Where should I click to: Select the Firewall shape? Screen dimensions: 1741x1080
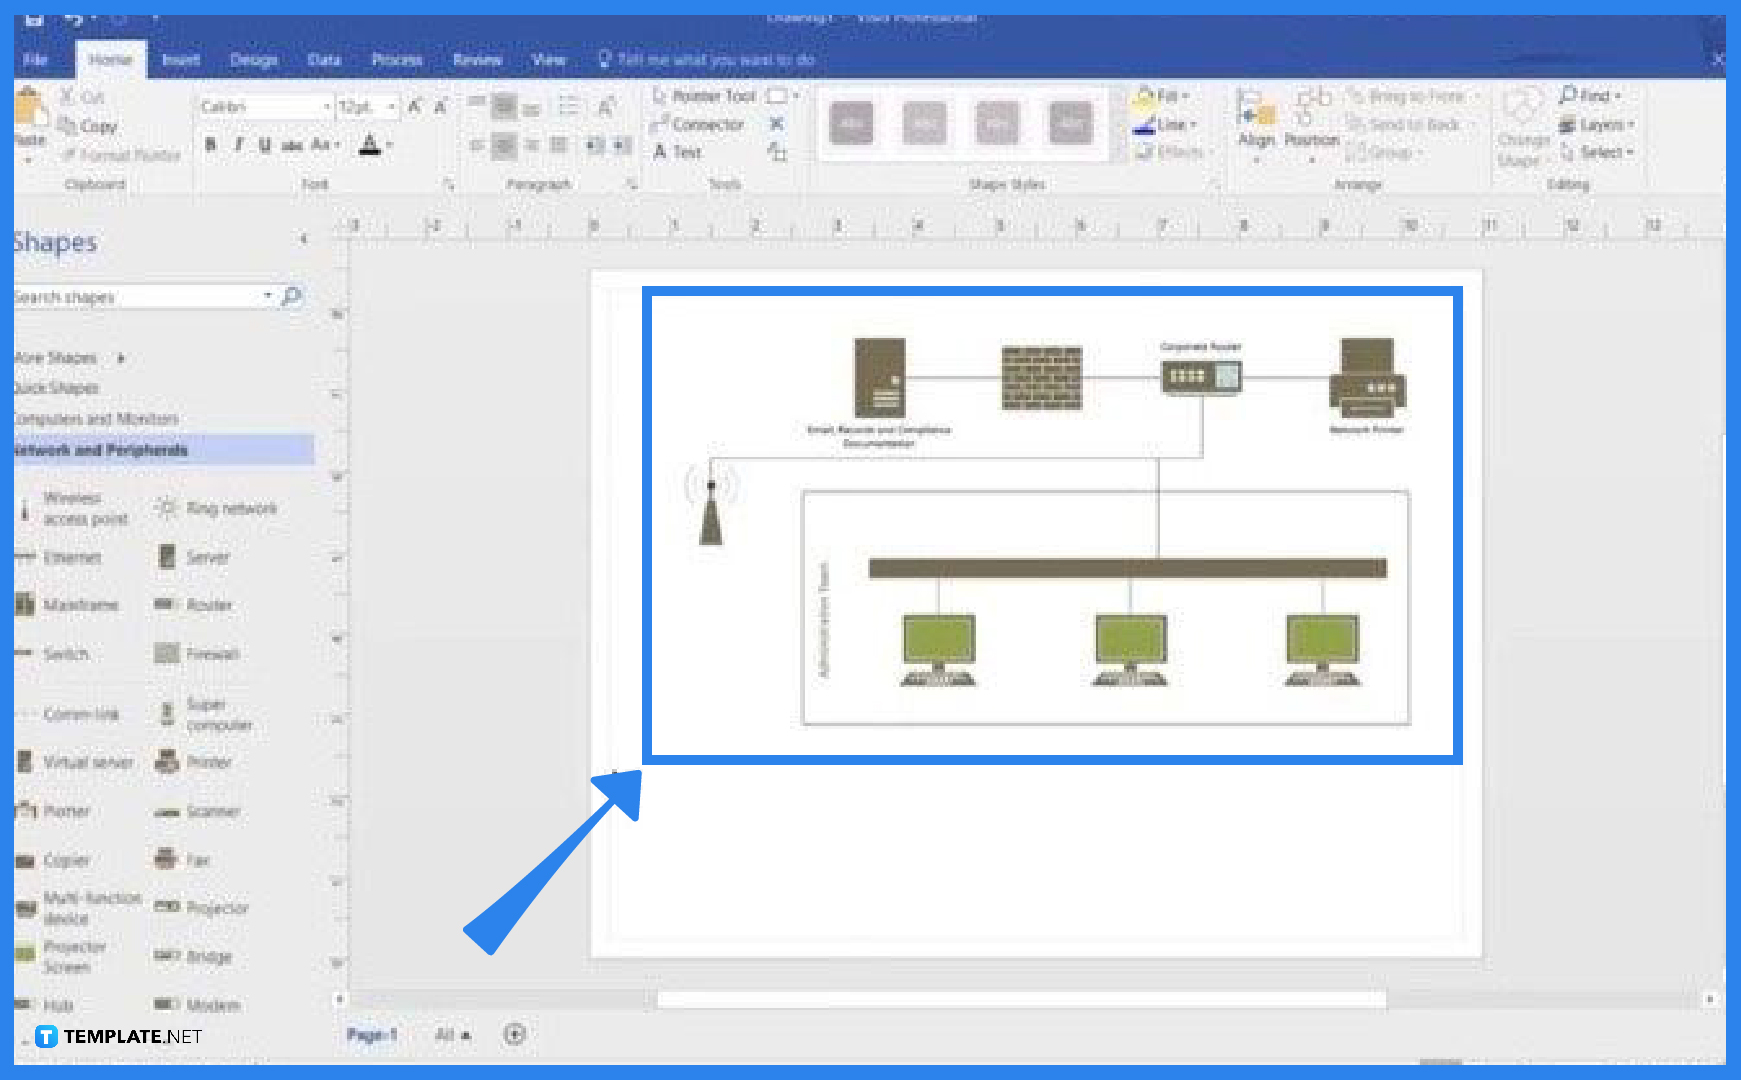click(210, 654)
